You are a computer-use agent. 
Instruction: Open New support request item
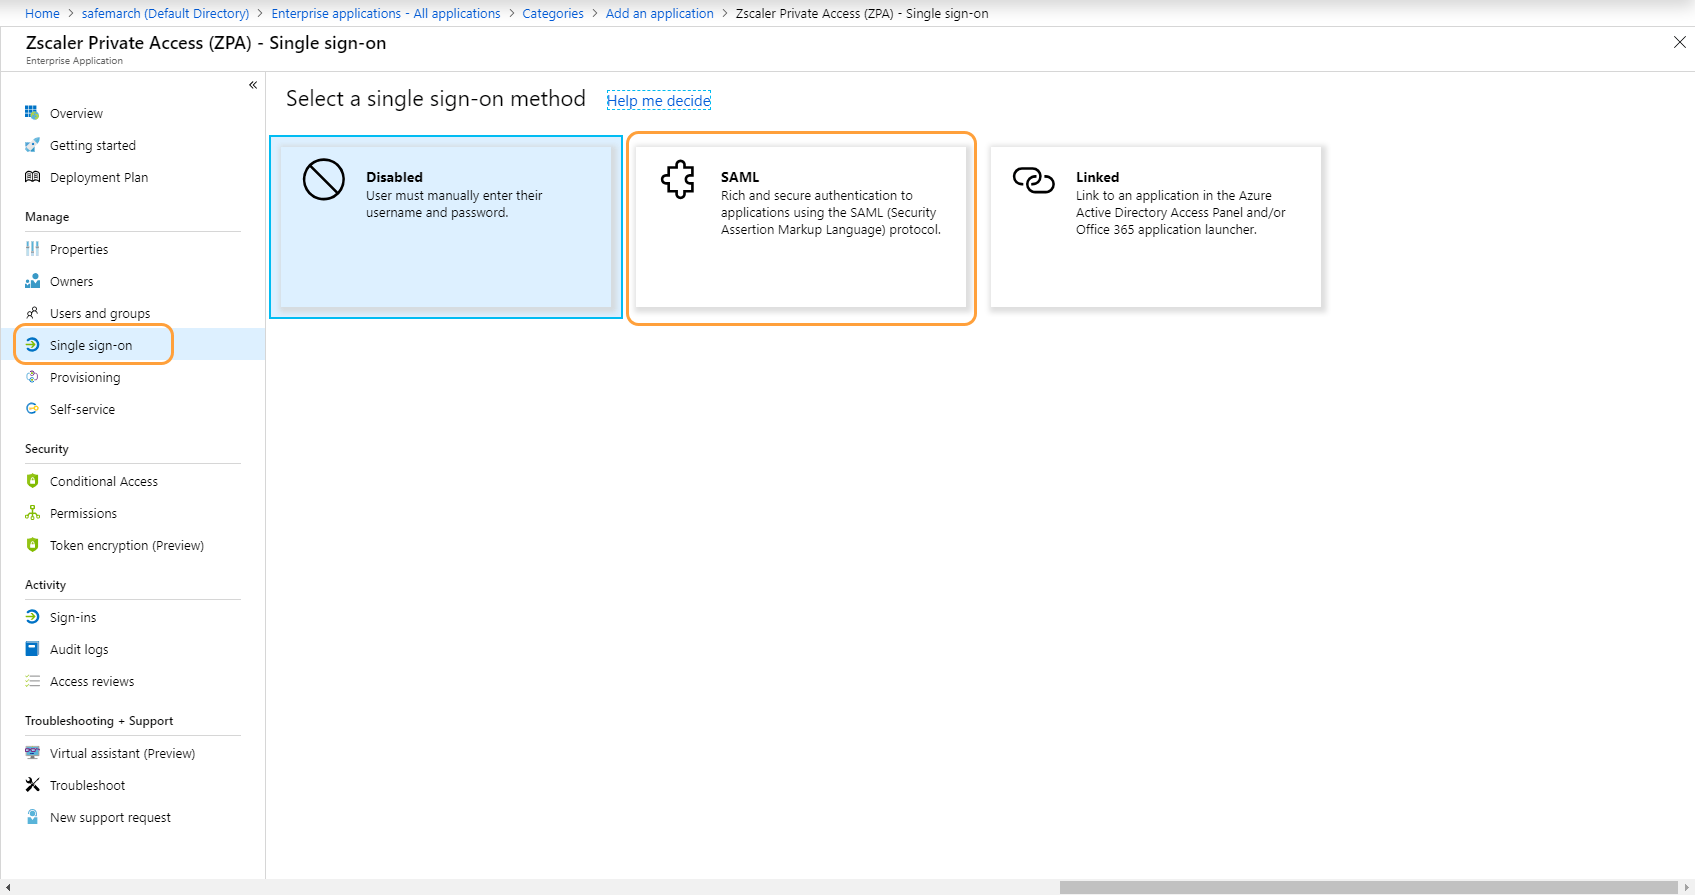tap(110, 817)
